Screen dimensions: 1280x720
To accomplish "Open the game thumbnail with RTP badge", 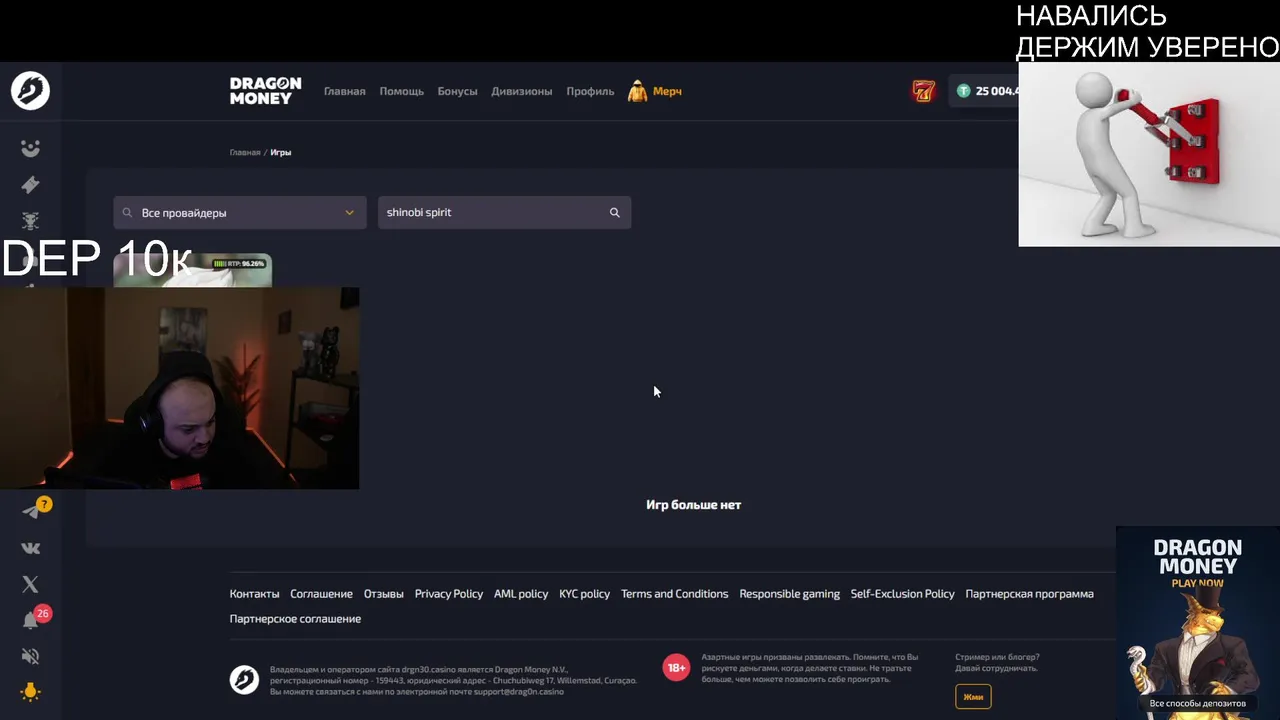I will pyautogui.click(x=192, y=270).
